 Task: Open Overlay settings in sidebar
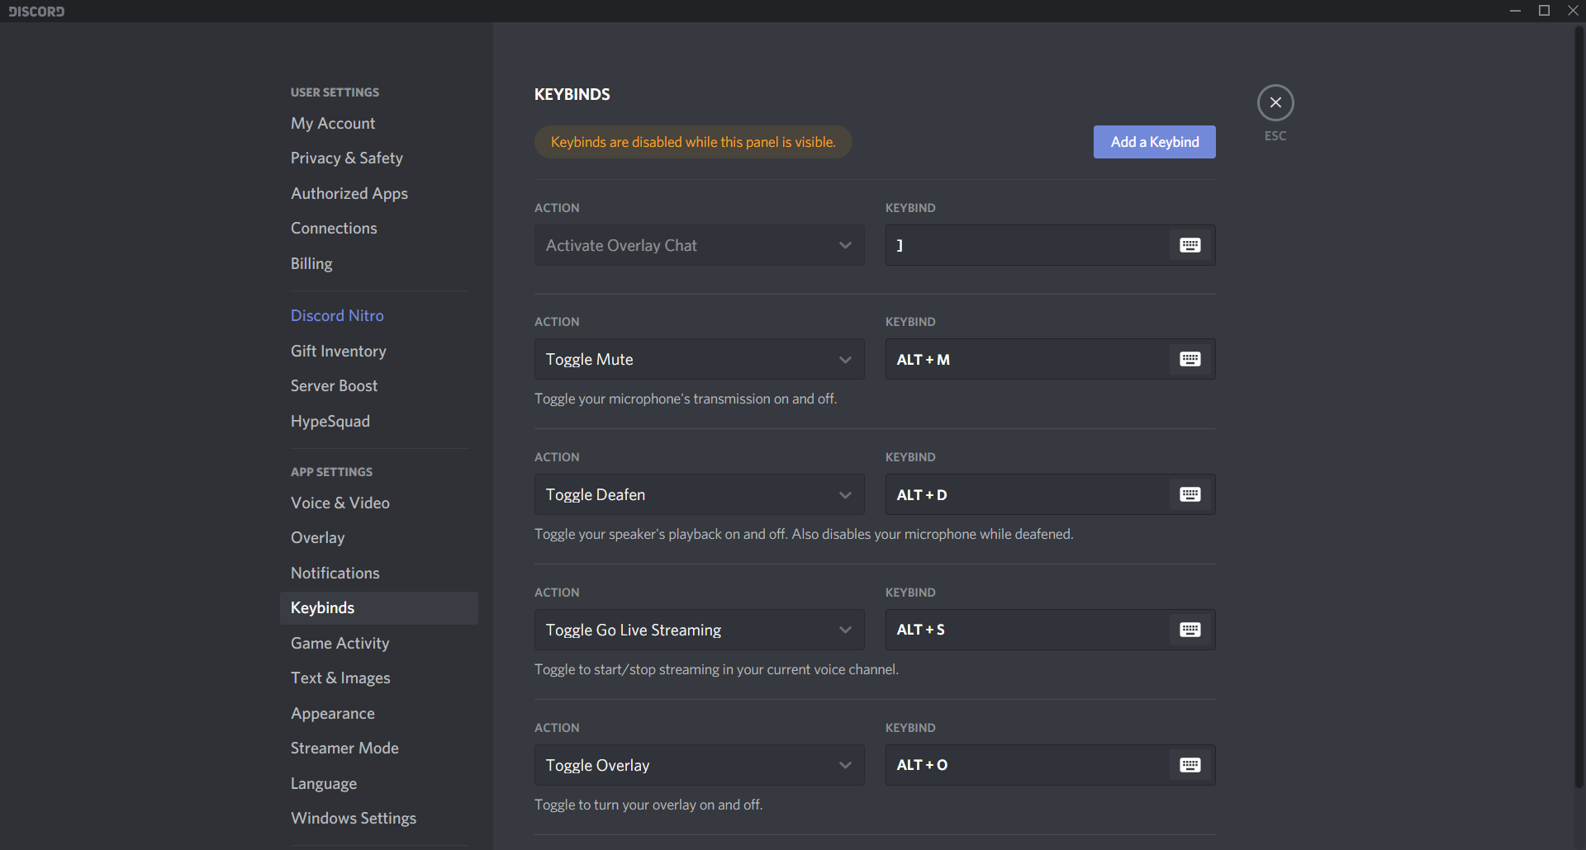point(379,538)
